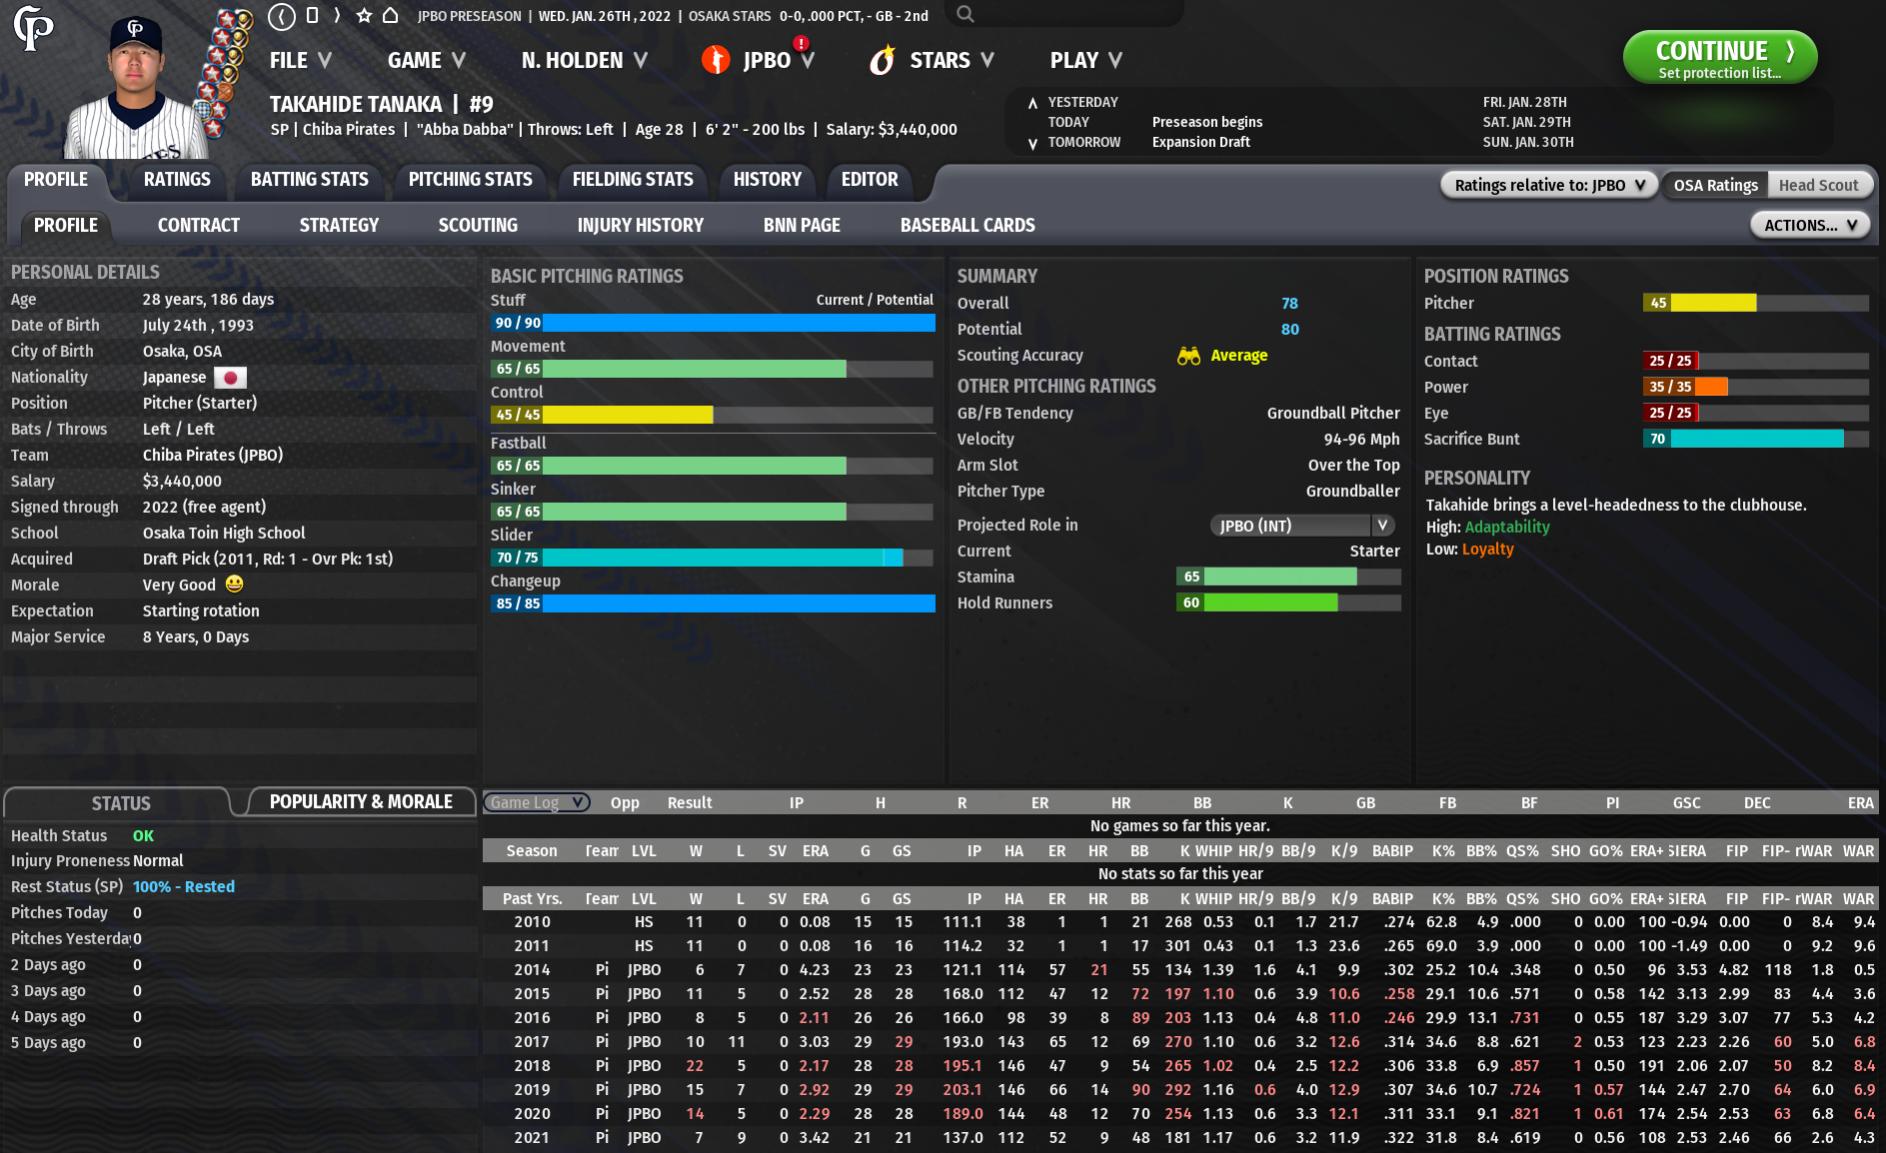The height and width of the screenshot is (1153, 1886).
Task: Click the star bookmark icon
Action: [x=364, y=16]
